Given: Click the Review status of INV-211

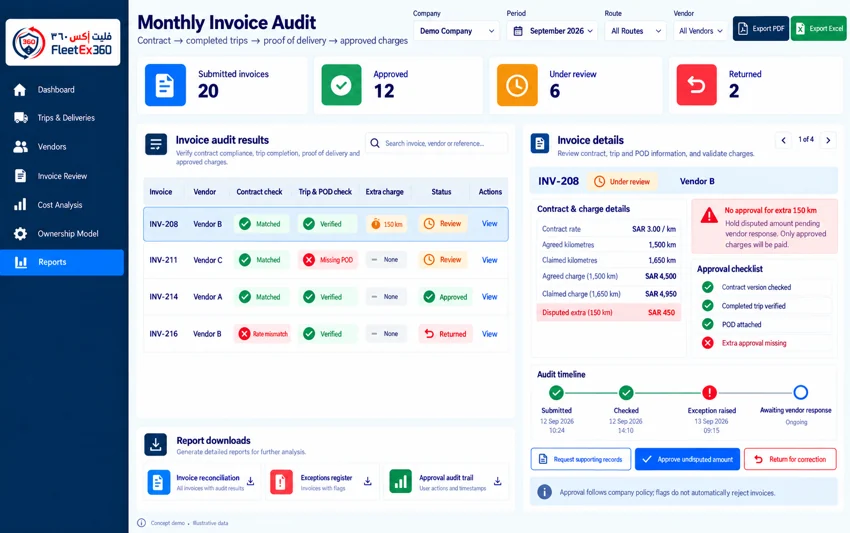Looking at the screenshot, I should (x=443, y=260).
